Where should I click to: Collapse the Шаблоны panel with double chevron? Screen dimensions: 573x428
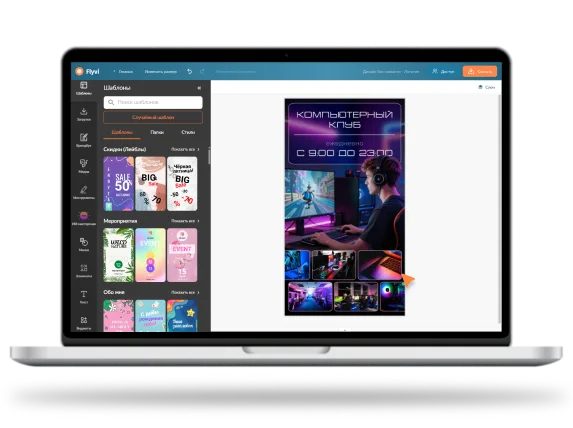[199, 88]
